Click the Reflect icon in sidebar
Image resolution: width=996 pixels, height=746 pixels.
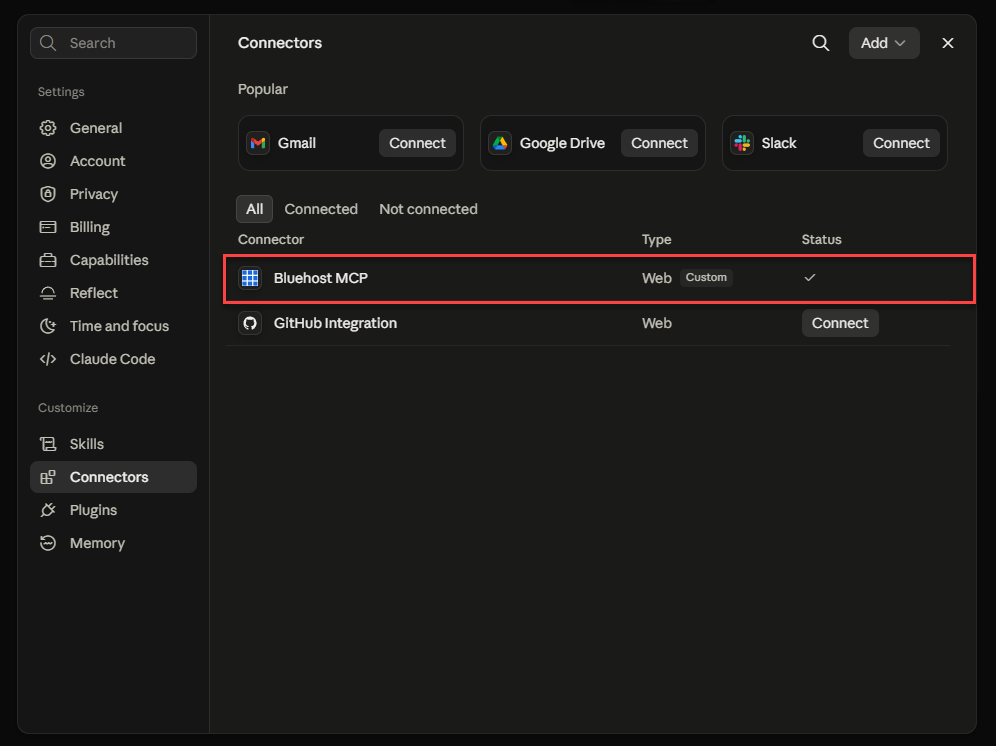point(48,293)
